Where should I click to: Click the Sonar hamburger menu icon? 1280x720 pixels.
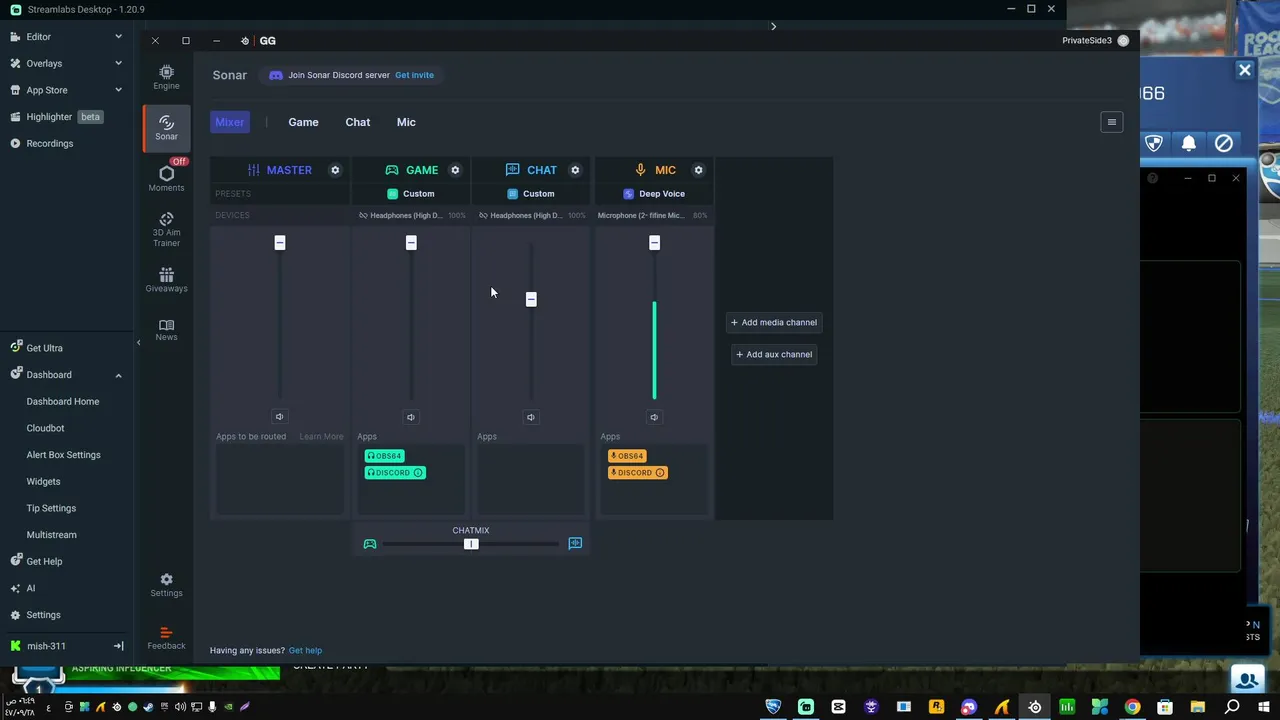tap(1111, 122)
